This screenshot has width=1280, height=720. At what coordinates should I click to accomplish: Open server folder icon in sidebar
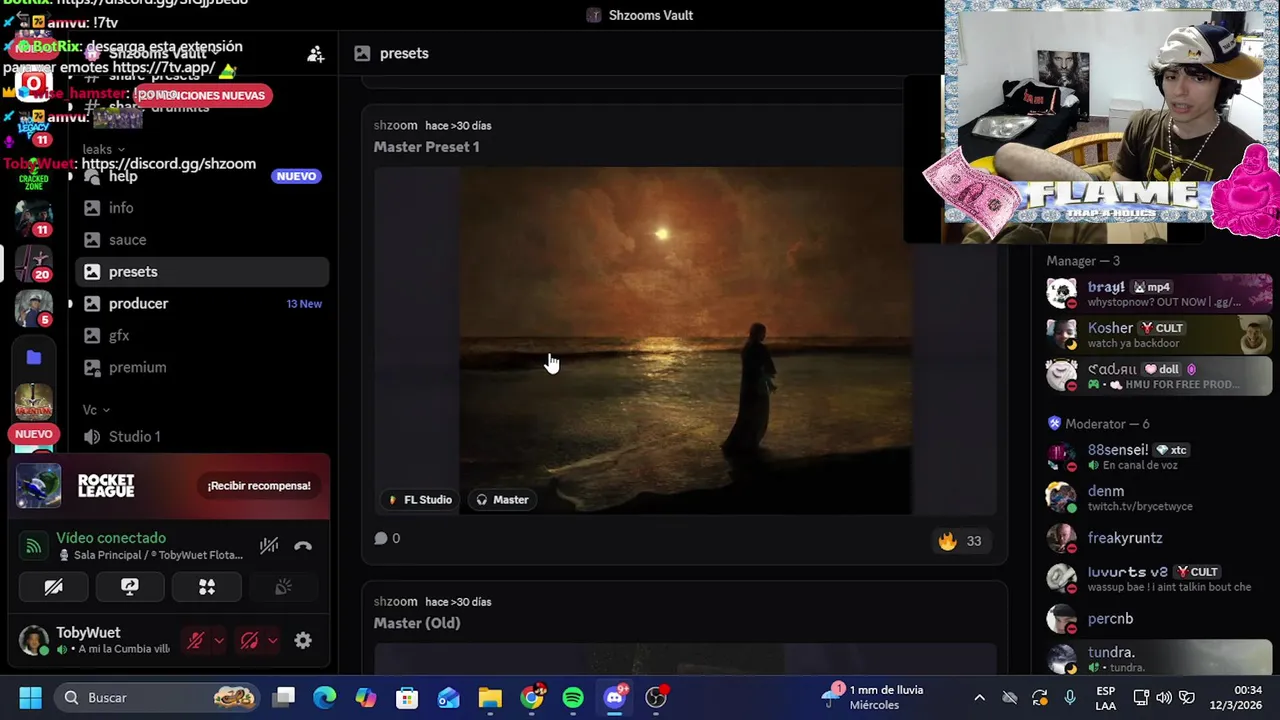33,357
